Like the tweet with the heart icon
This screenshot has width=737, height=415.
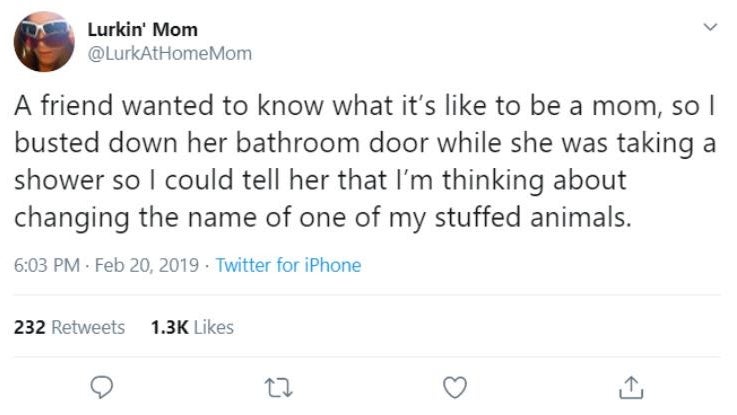pyautogui.click(x=455, y=388)
